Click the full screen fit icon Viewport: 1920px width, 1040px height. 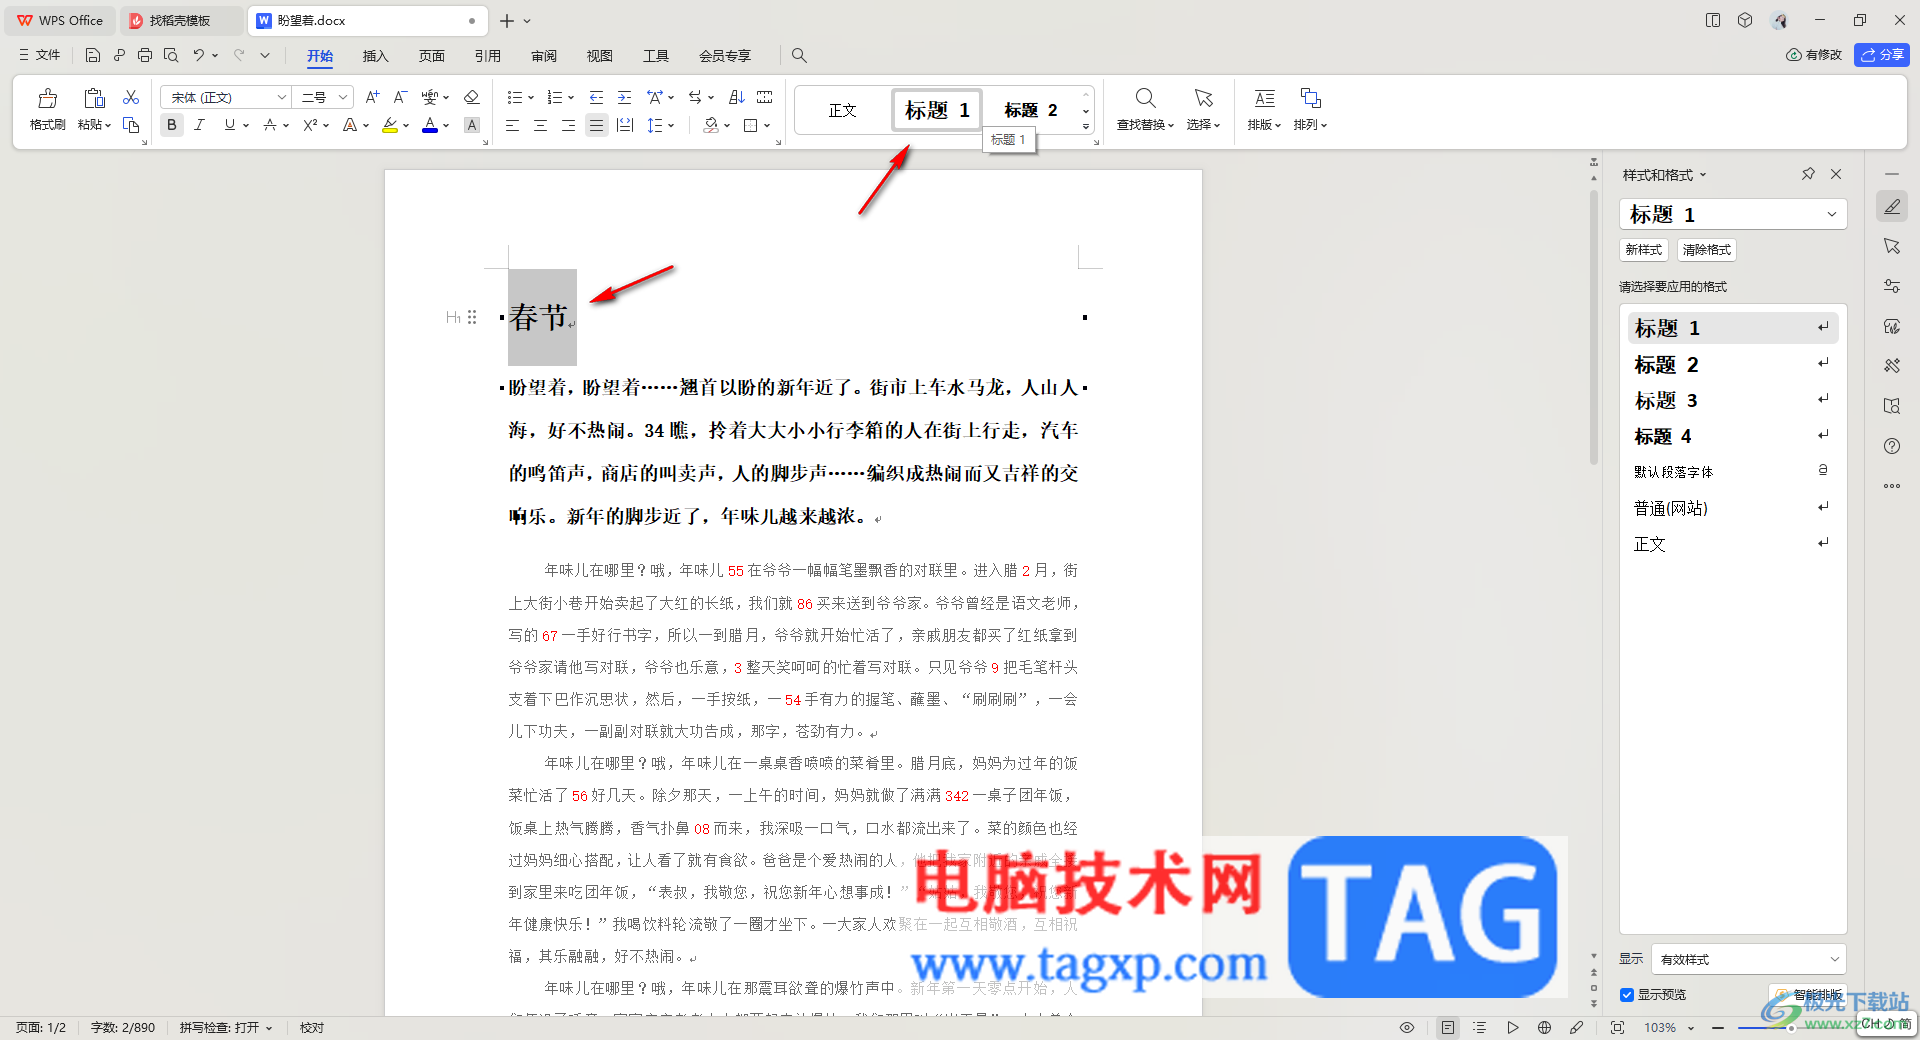[x=1617, y=1027]
